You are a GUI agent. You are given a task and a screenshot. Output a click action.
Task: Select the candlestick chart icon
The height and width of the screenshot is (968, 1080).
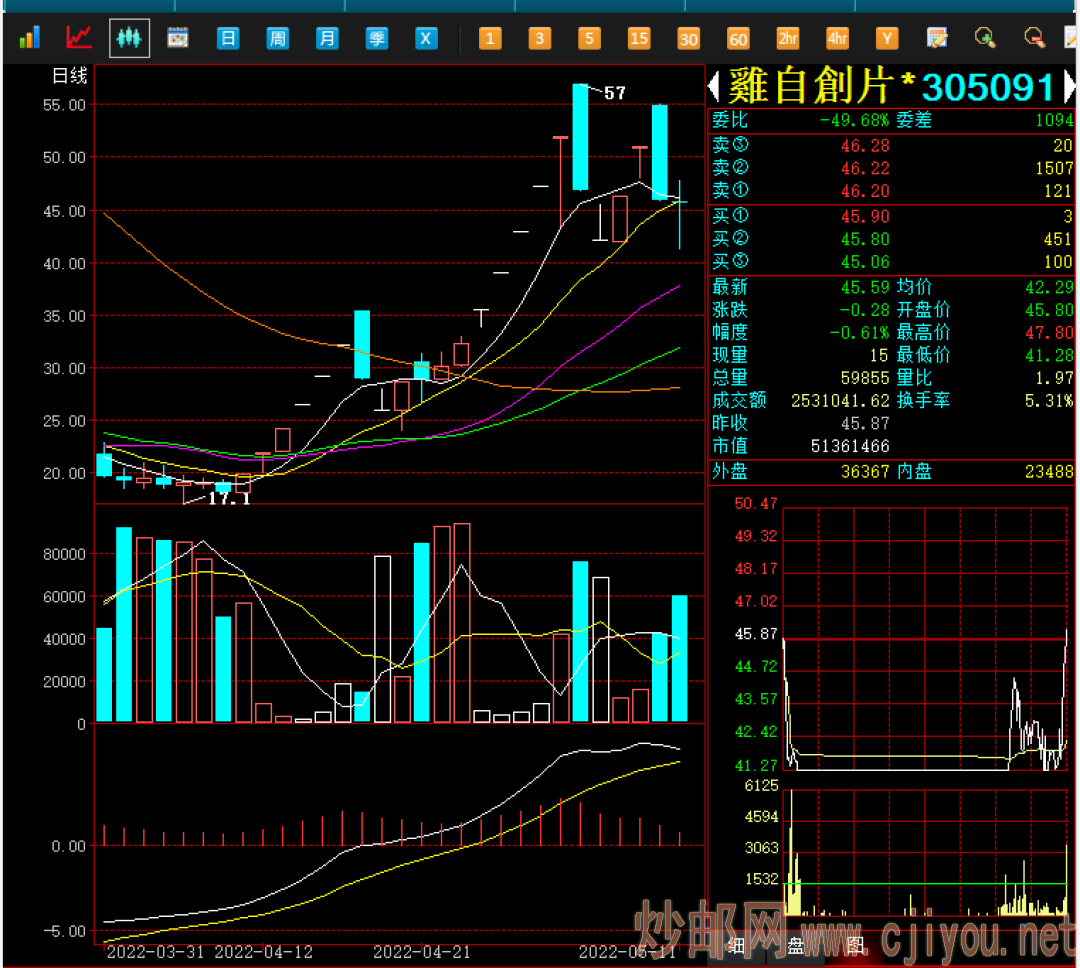pyautogui.click(x=129, y=38)
